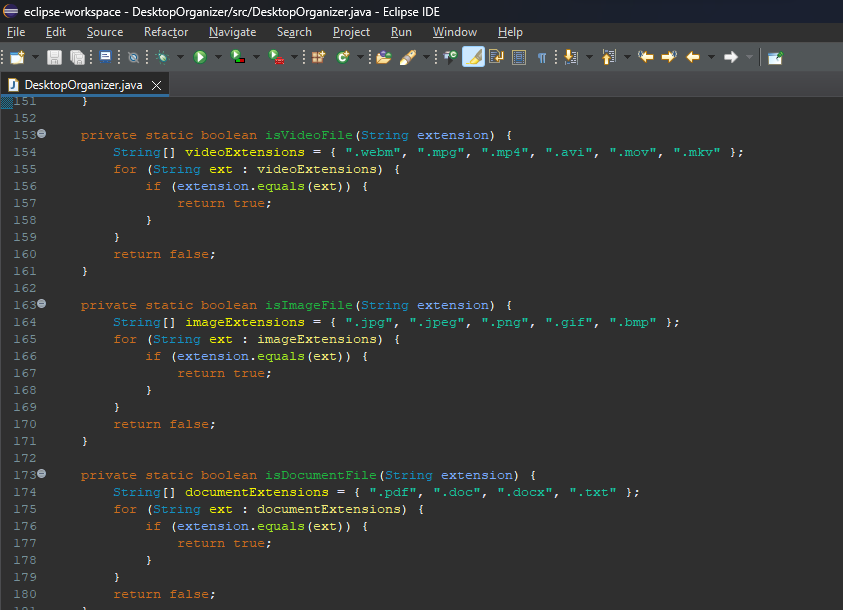Image resolution: width=843 pixels, height=610 pixels.
Task: Click the ".webm" string literal
Action: pyautogui.click(x=373, y=153)
